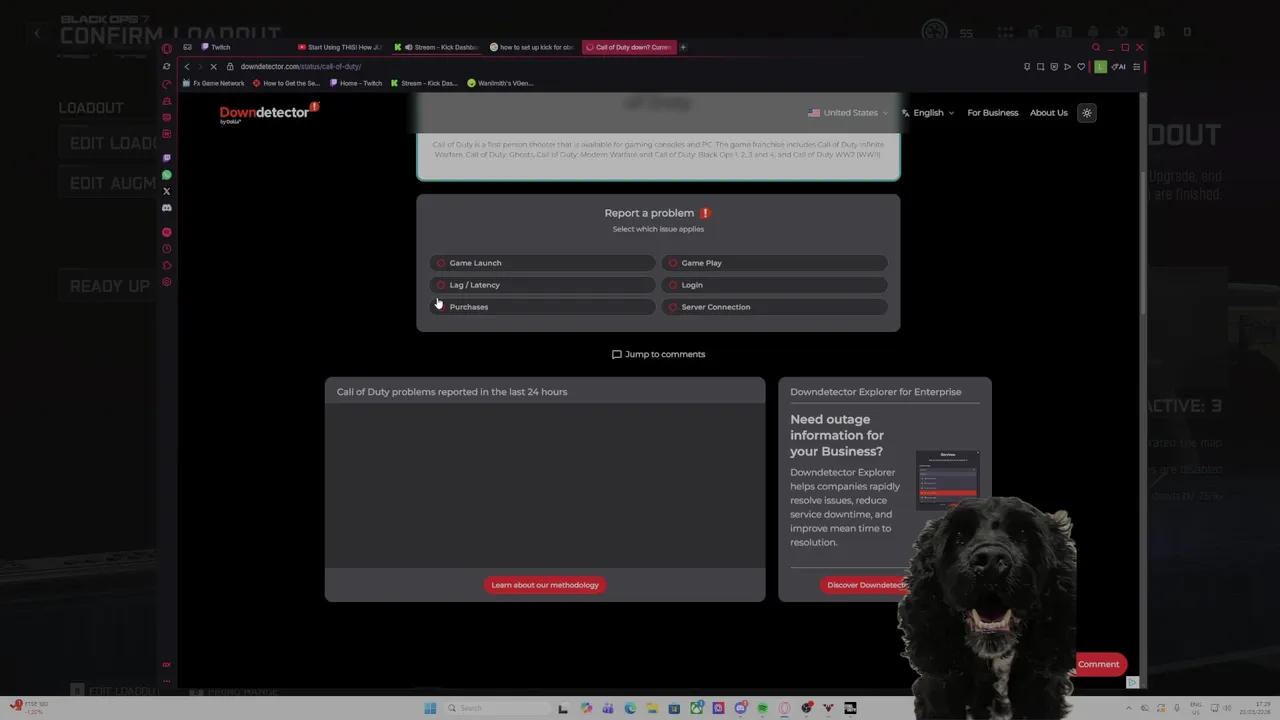The height and width of the screenshot is (720, 1280).
Task: Switch to 'how to set up kick' tab
Action: (532, 47)
